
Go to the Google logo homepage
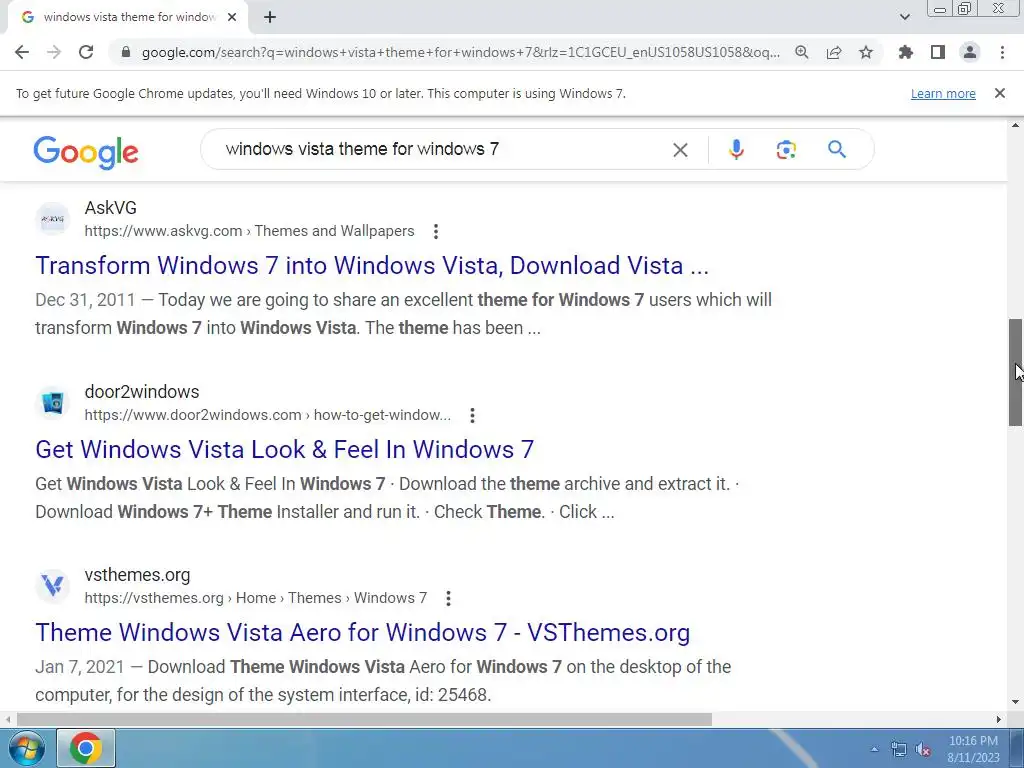click(x=86, y=152)
